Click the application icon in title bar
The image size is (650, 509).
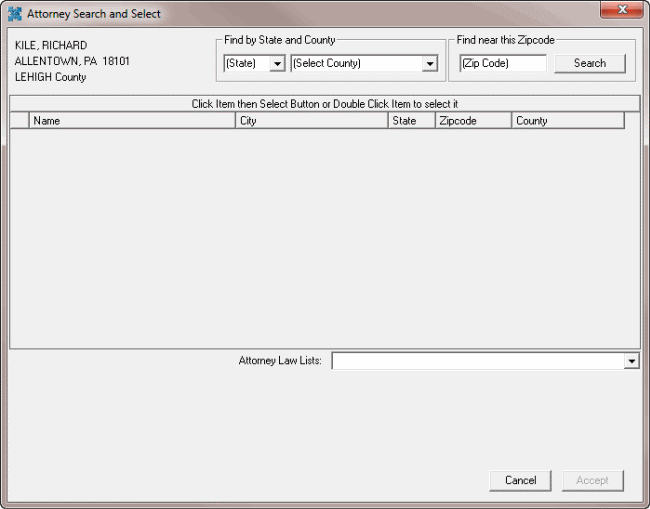tap(14, 14)
